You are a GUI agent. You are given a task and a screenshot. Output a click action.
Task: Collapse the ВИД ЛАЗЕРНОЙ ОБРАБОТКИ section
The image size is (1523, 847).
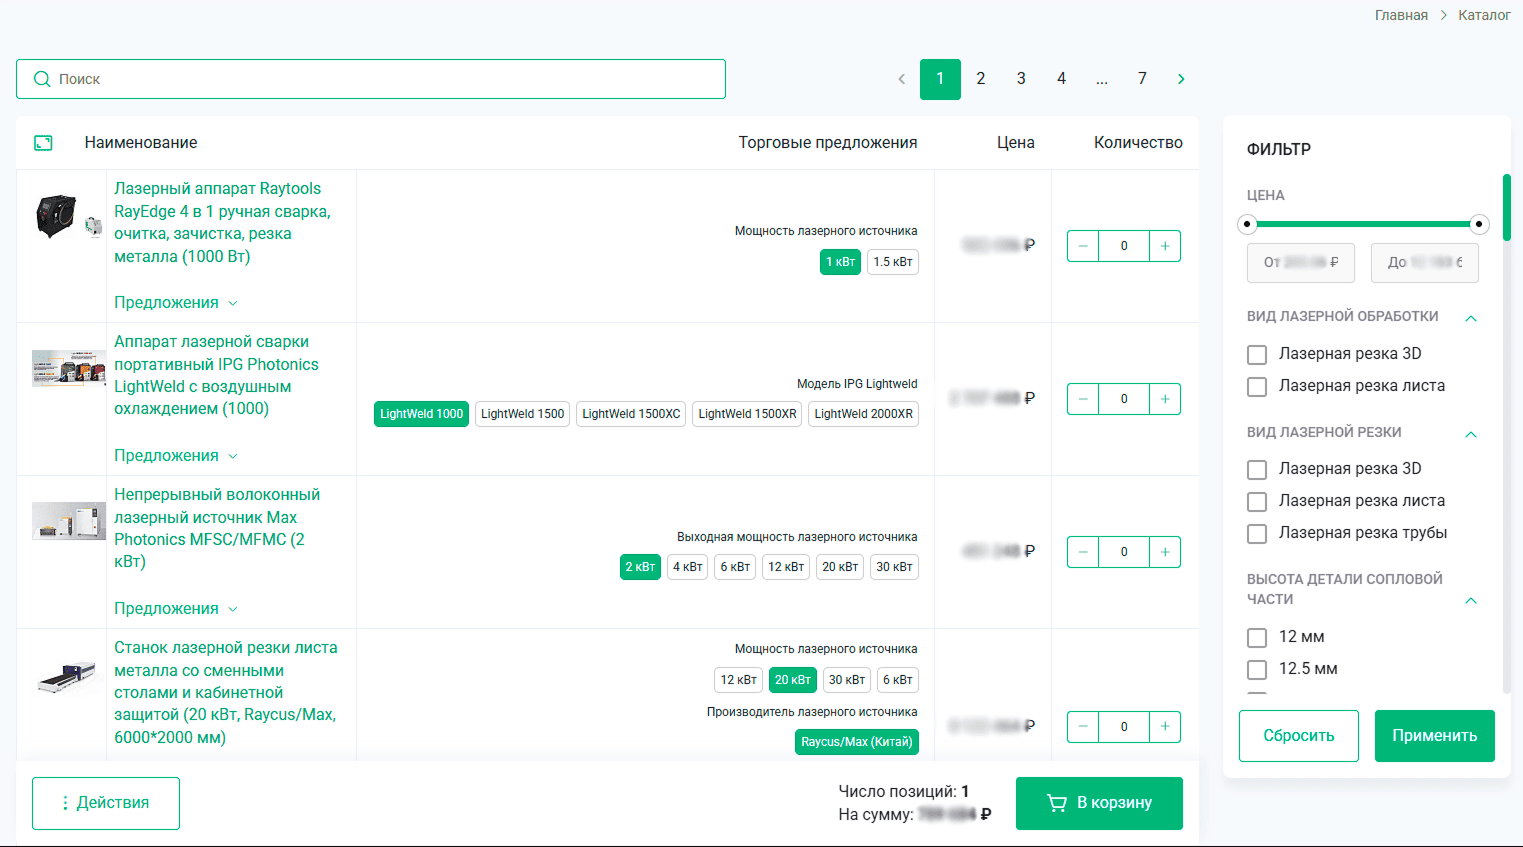click(1471, 318)
